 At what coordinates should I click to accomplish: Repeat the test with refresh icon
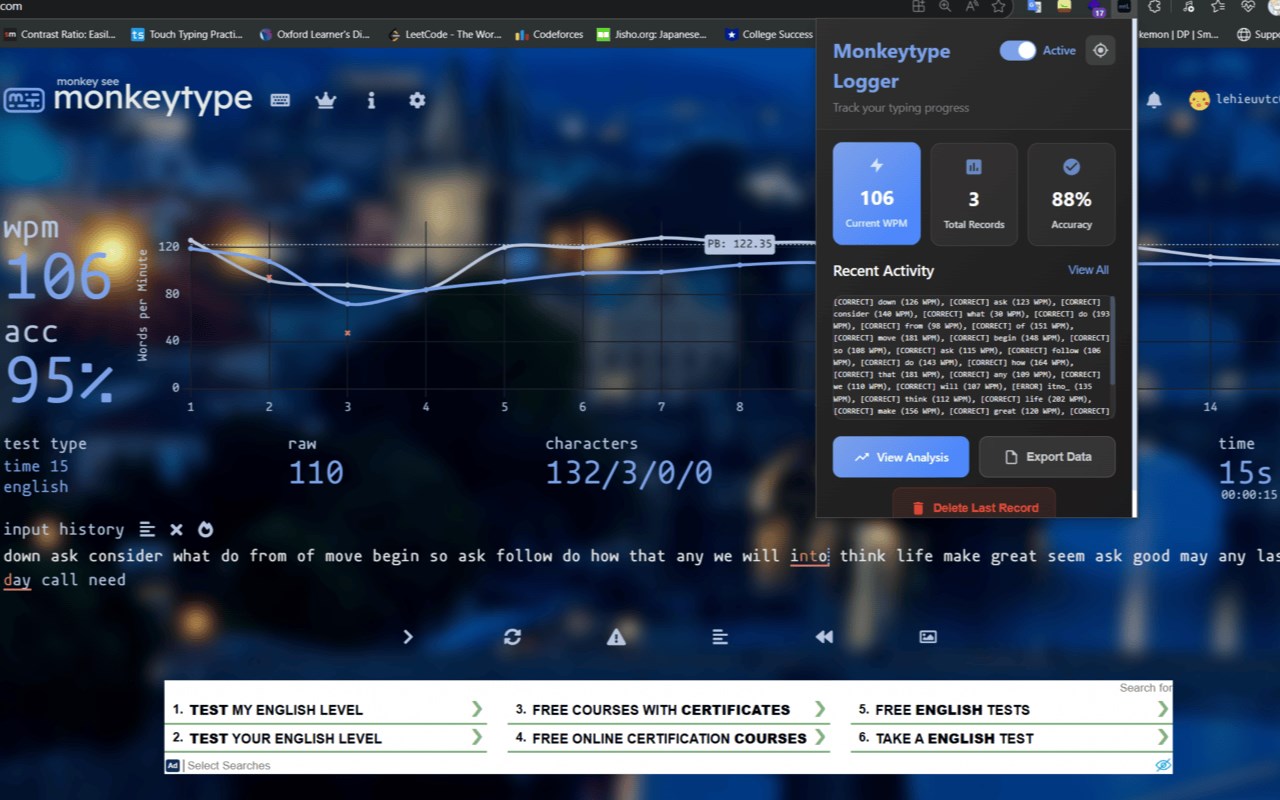(x=512, y=636)
